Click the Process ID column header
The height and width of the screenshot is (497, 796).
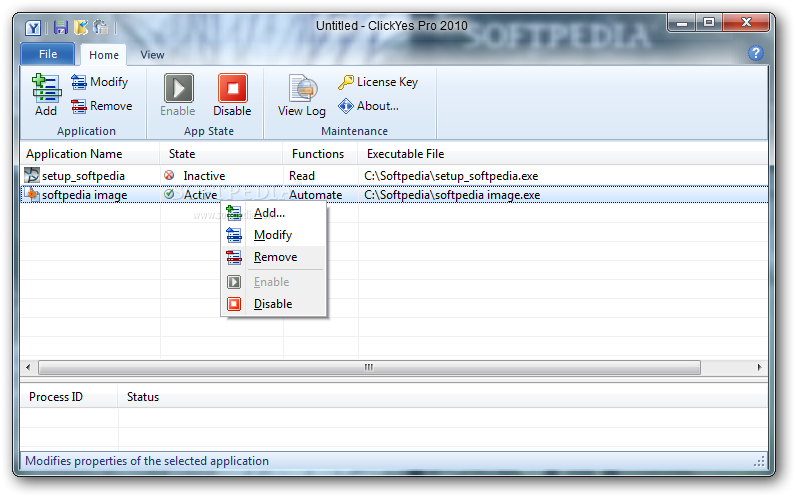[69, 397]
